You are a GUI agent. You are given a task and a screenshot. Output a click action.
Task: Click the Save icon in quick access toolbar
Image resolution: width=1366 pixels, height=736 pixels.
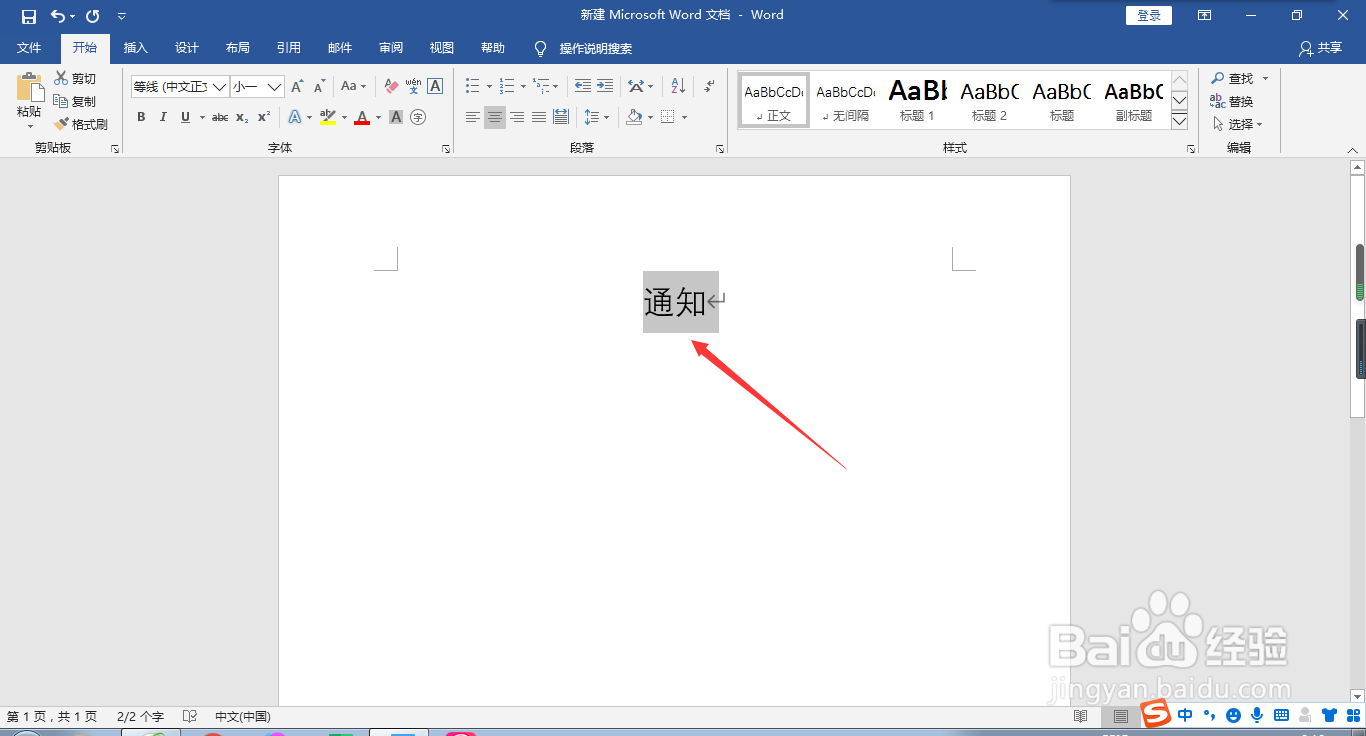tap(29, 16)
